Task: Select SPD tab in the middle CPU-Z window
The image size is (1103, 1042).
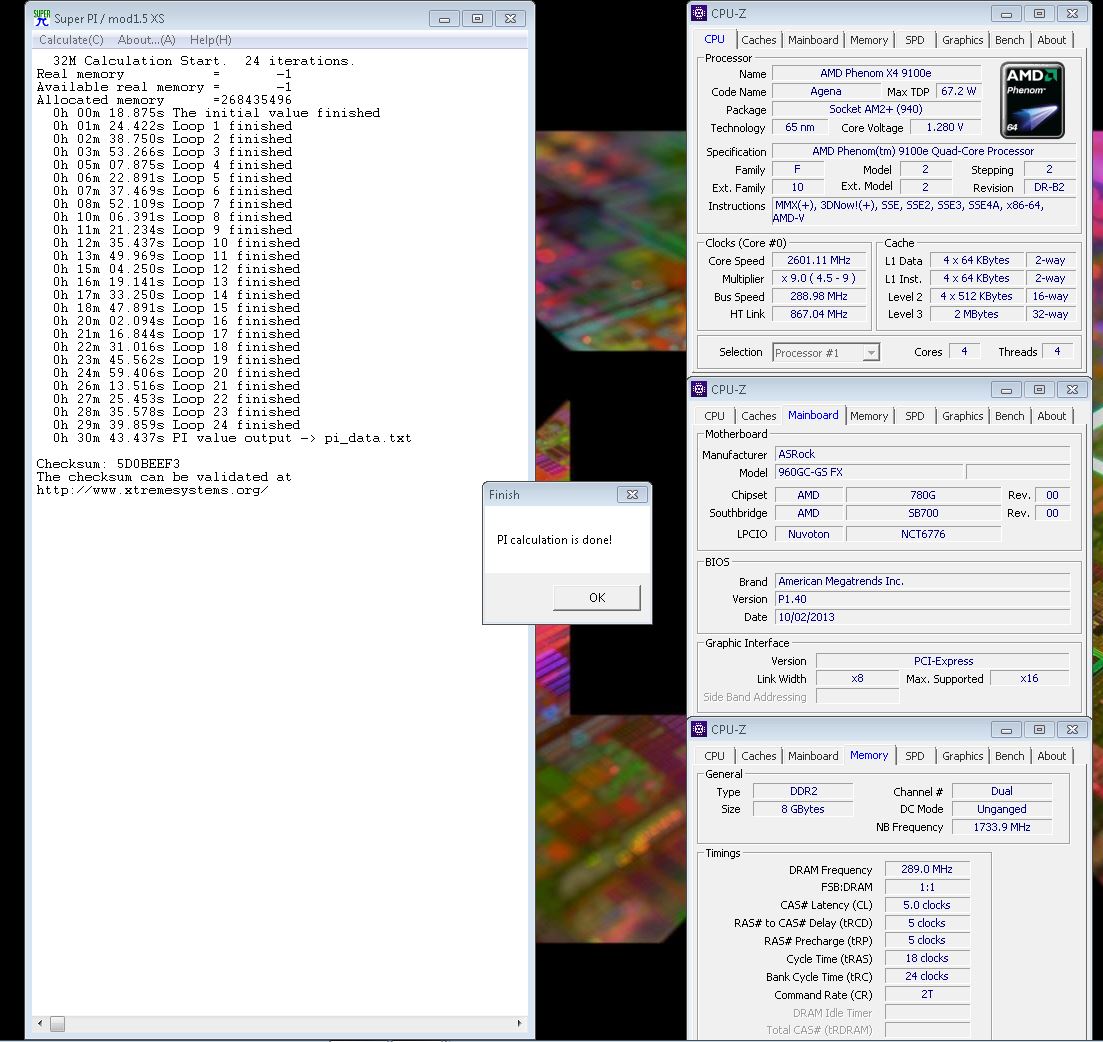Action: pyautogui.click(x=914, y=416)
